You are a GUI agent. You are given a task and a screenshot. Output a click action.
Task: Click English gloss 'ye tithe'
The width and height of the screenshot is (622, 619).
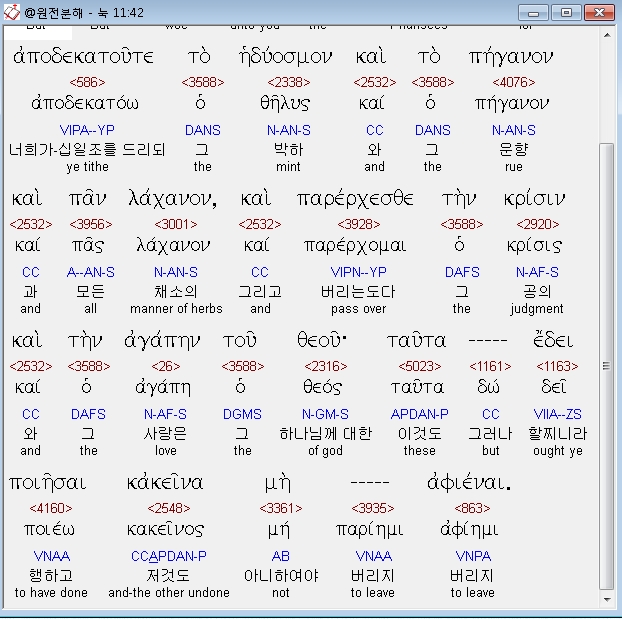pos(87,167)
